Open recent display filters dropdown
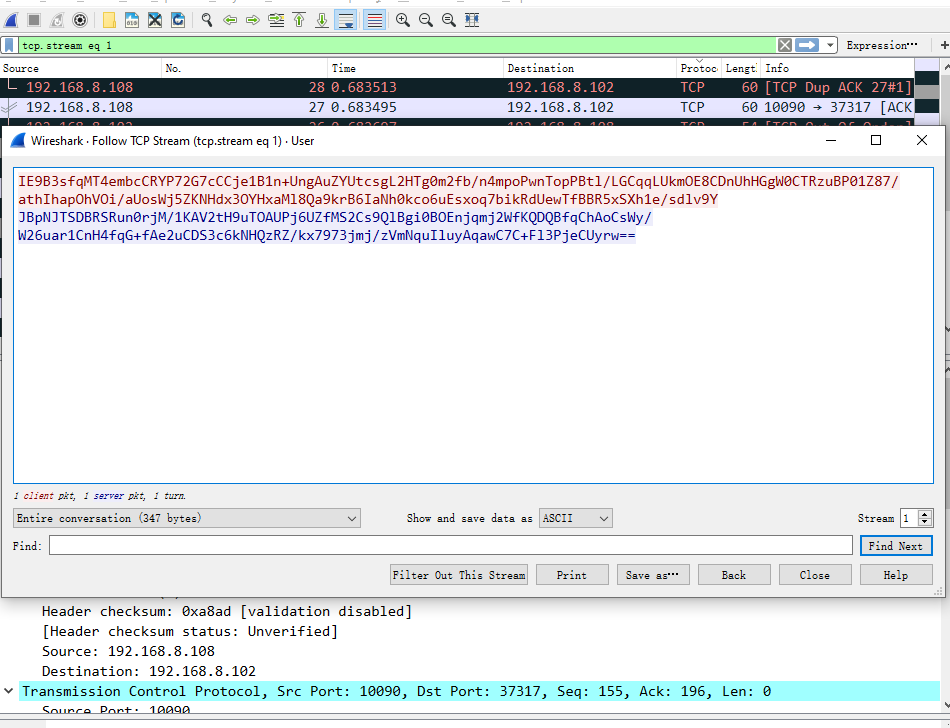This screenshot has width=950, height=728. (829, 45)
